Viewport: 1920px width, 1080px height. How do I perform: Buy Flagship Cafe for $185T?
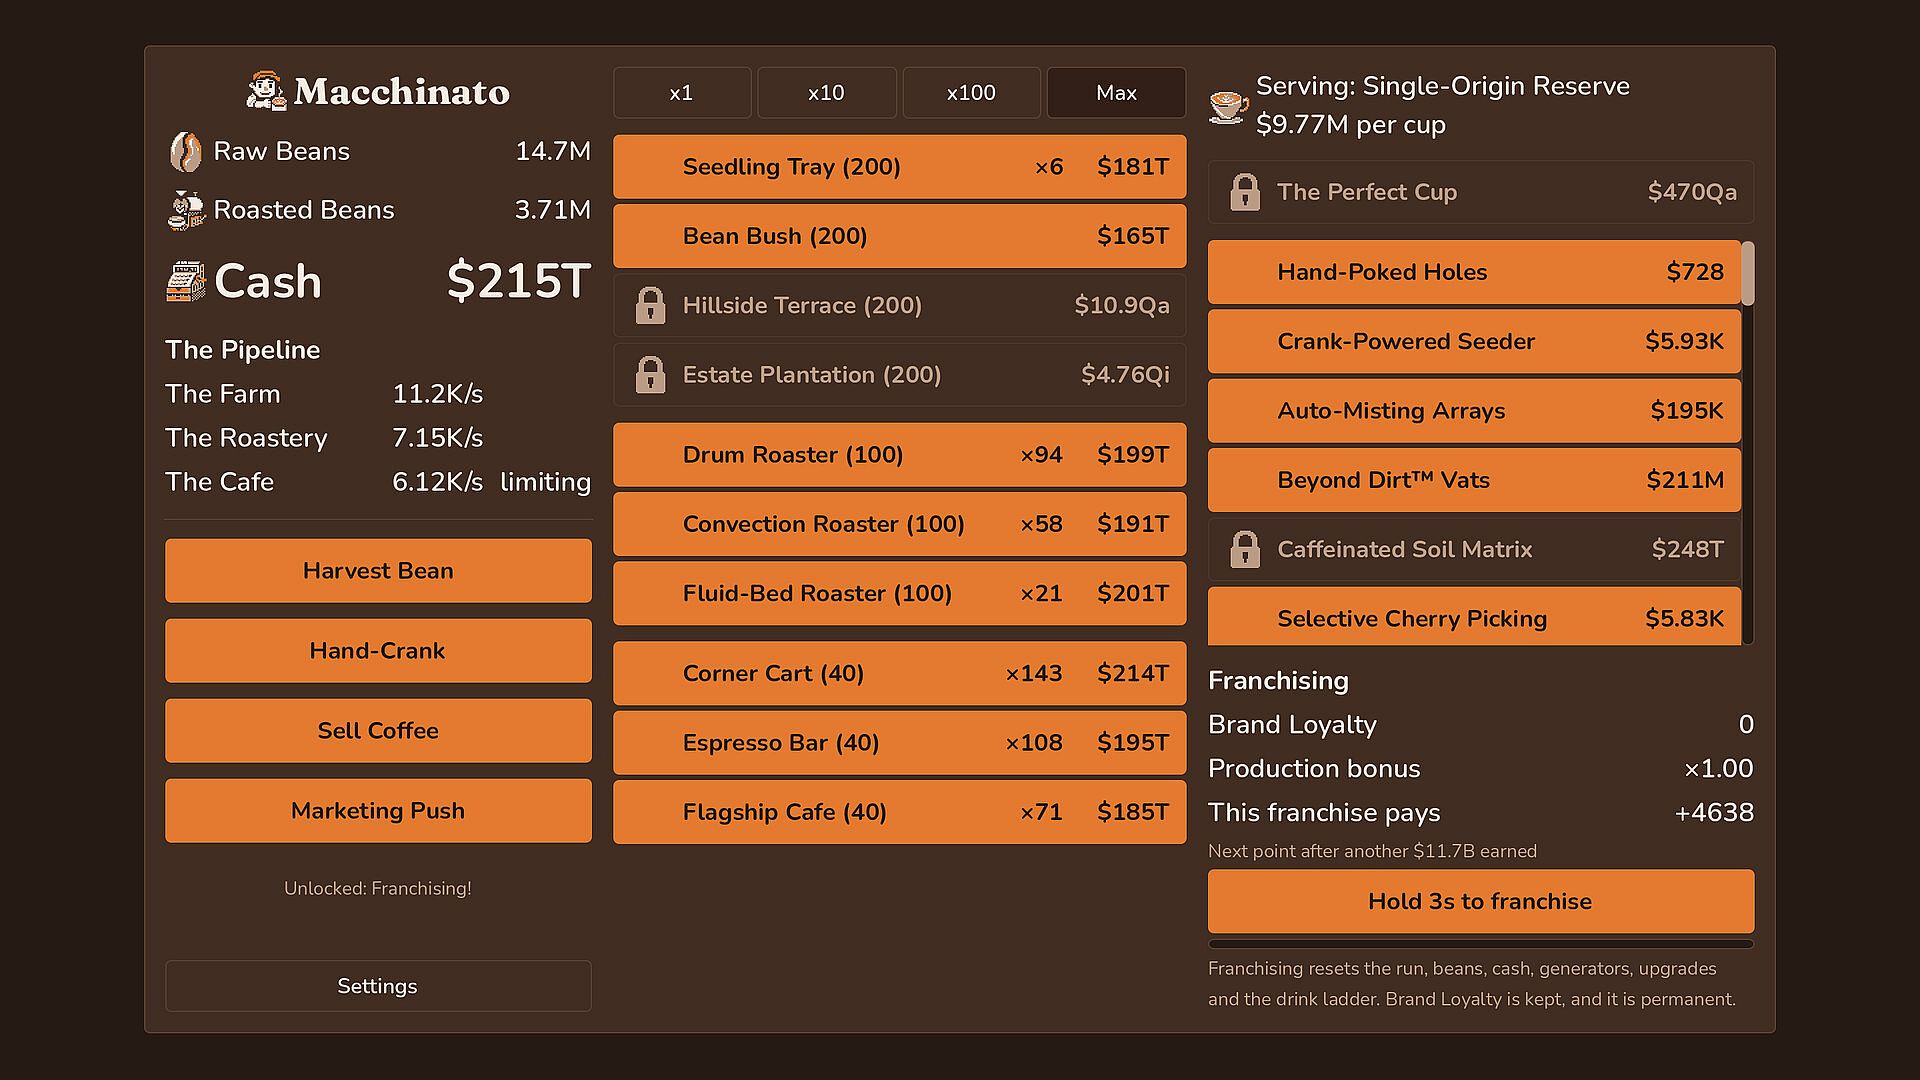[x=899, y=812]
